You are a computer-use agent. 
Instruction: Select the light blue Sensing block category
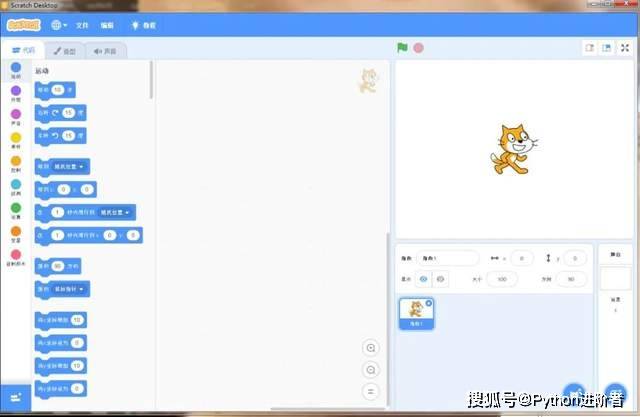(16, 187)
